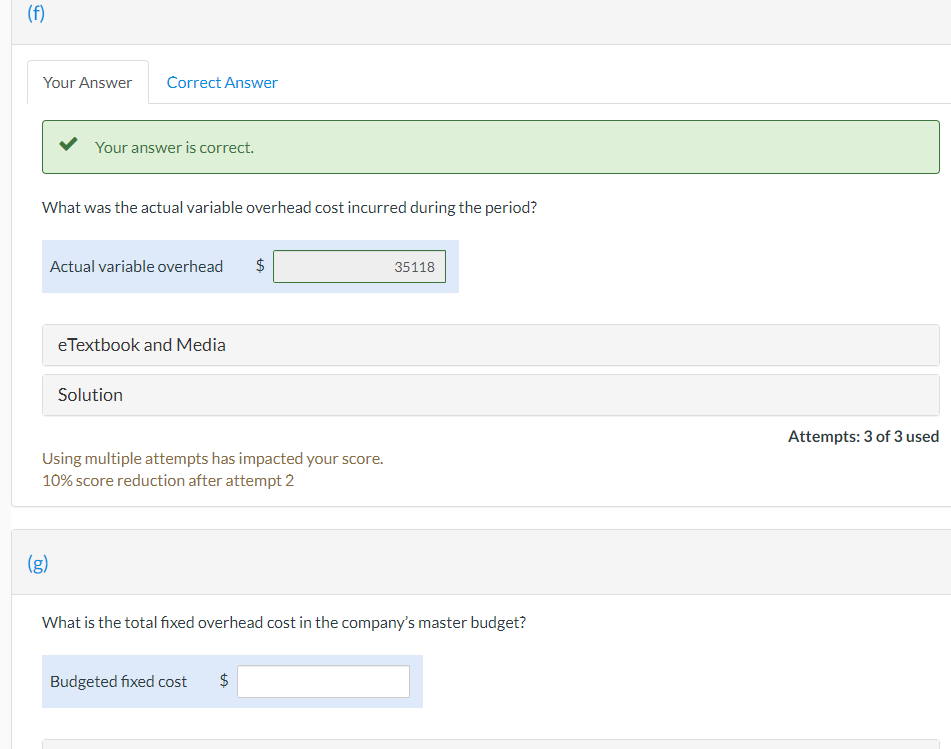This screenshot has height=749, width=951.
Task: Open the part (f) heading link
Action: point(36,13)
